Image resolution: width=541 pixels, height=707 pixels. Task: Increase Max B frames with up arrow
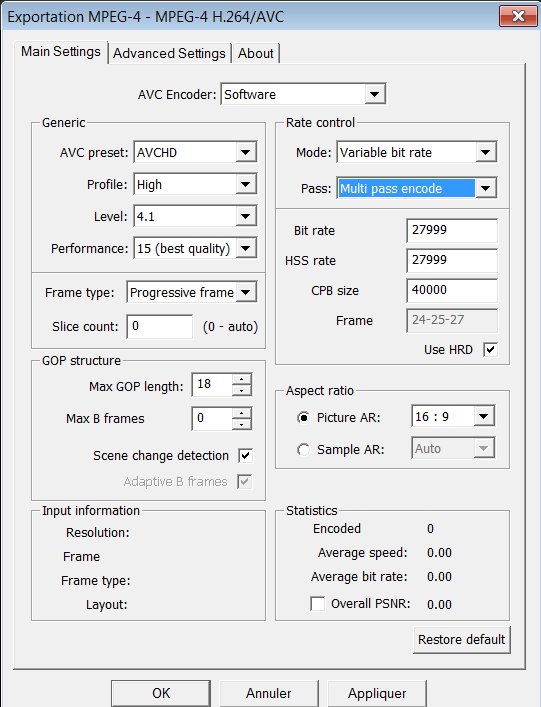click(x=242, y=413)
